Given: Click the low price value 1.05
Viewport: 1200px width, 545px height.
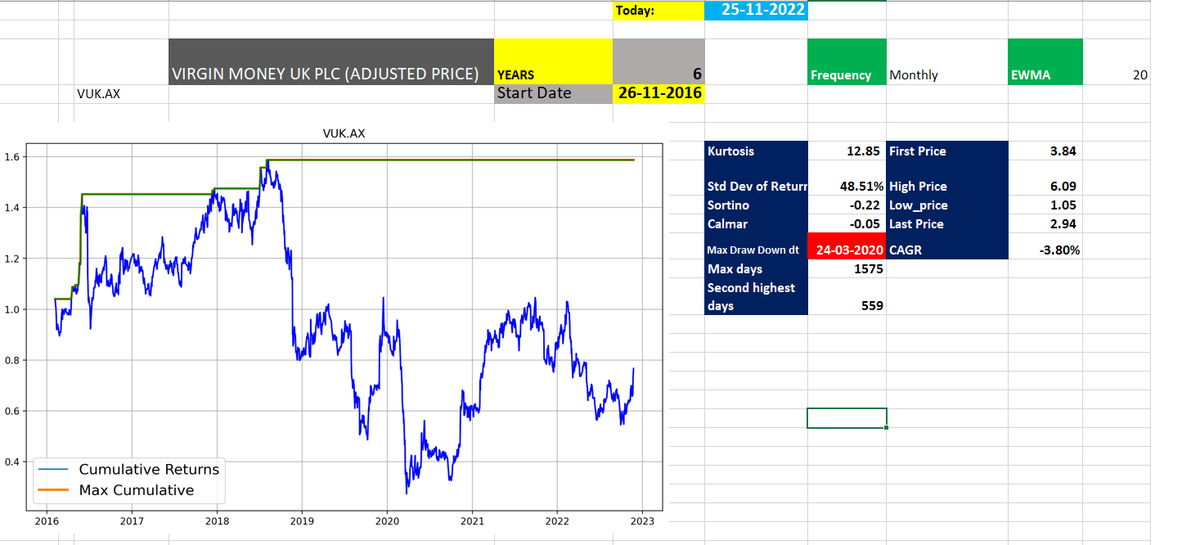Looking at the screenshot, I should tap(1045, 205).
